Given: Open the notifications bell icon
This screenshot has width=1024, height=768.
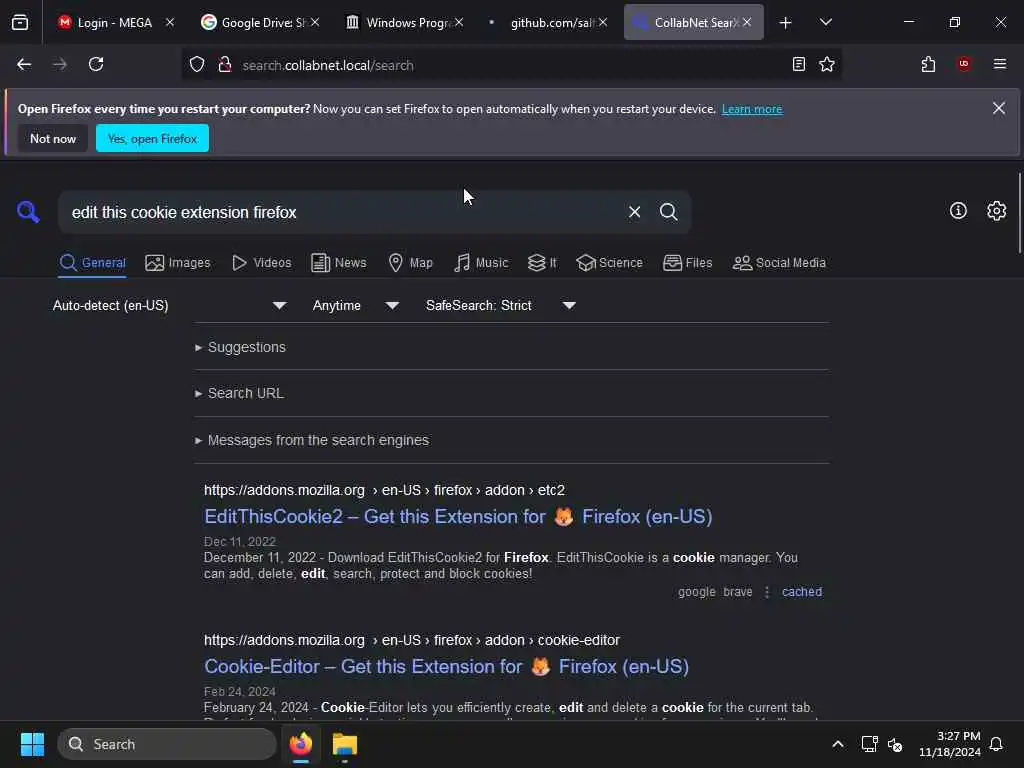Looking at the screenshot, I should tap(996, 744).
